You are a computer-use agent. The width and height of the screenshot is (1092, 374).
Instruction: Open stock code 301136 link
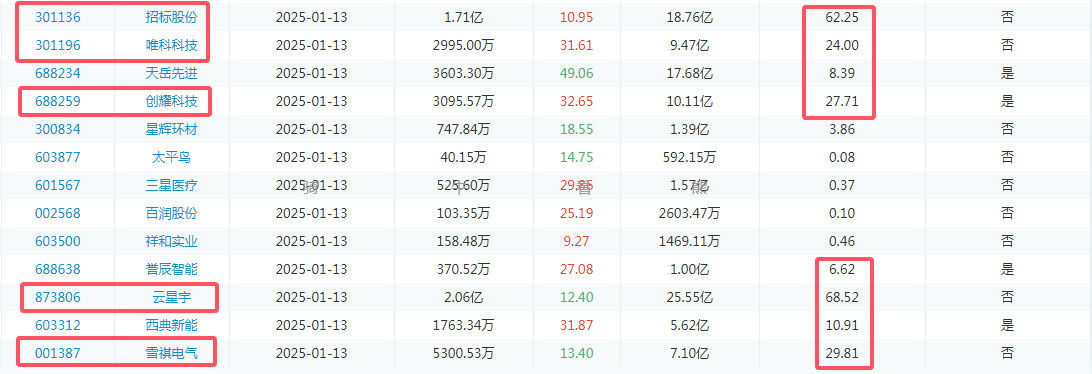click(x=58, y=17)
